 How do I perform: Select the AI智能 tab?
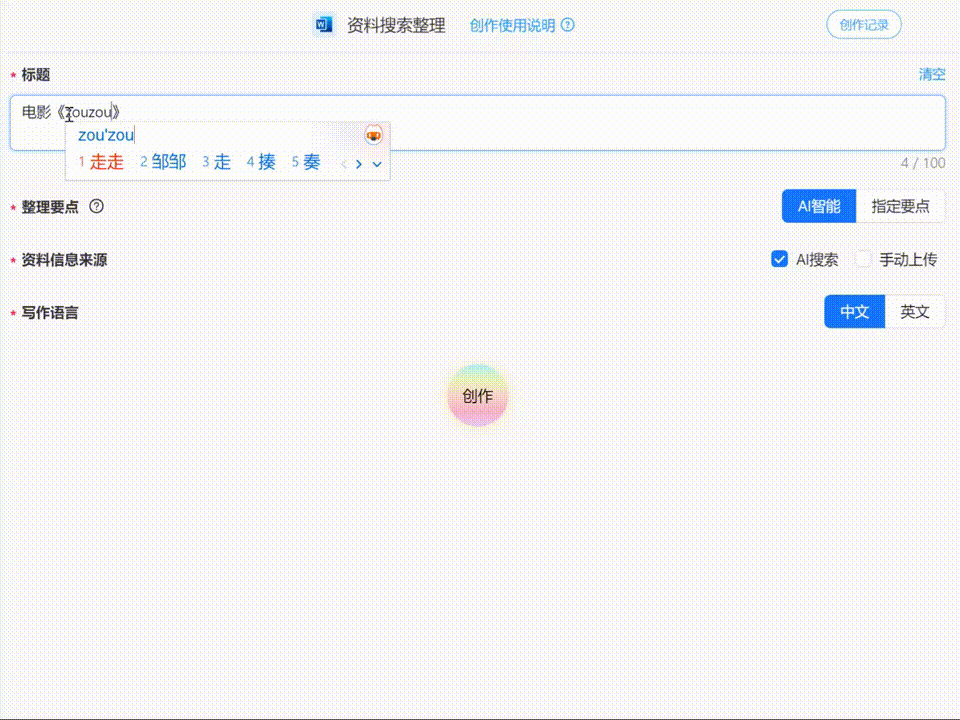(x=818, y=207)
